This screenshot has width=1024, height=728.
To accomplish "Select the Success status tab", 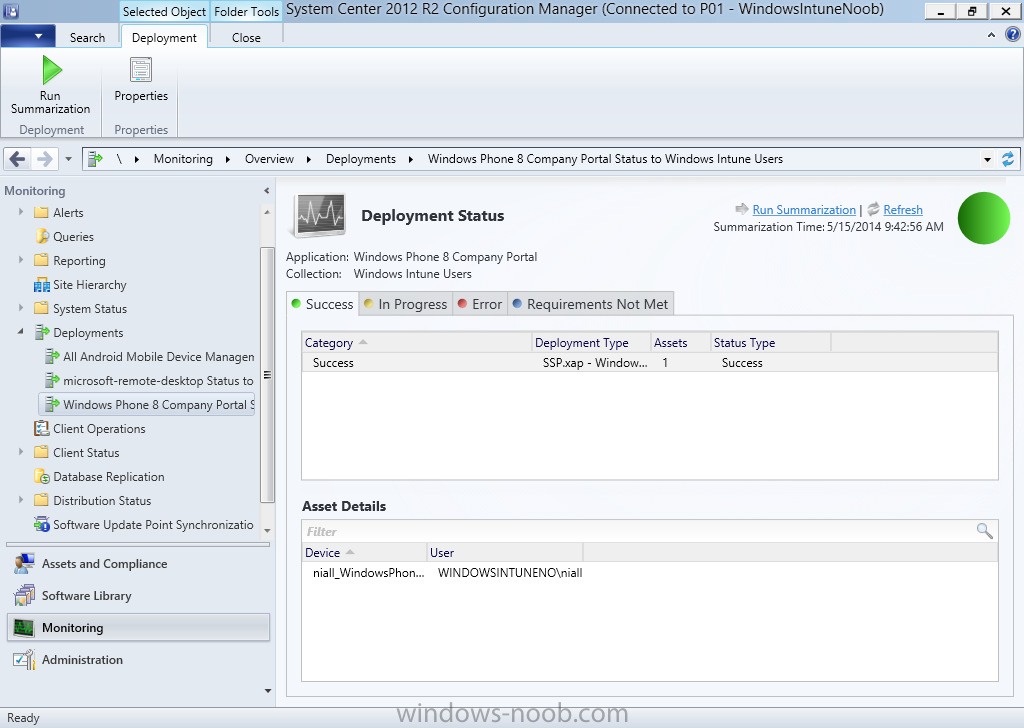I will click(323, 304).
